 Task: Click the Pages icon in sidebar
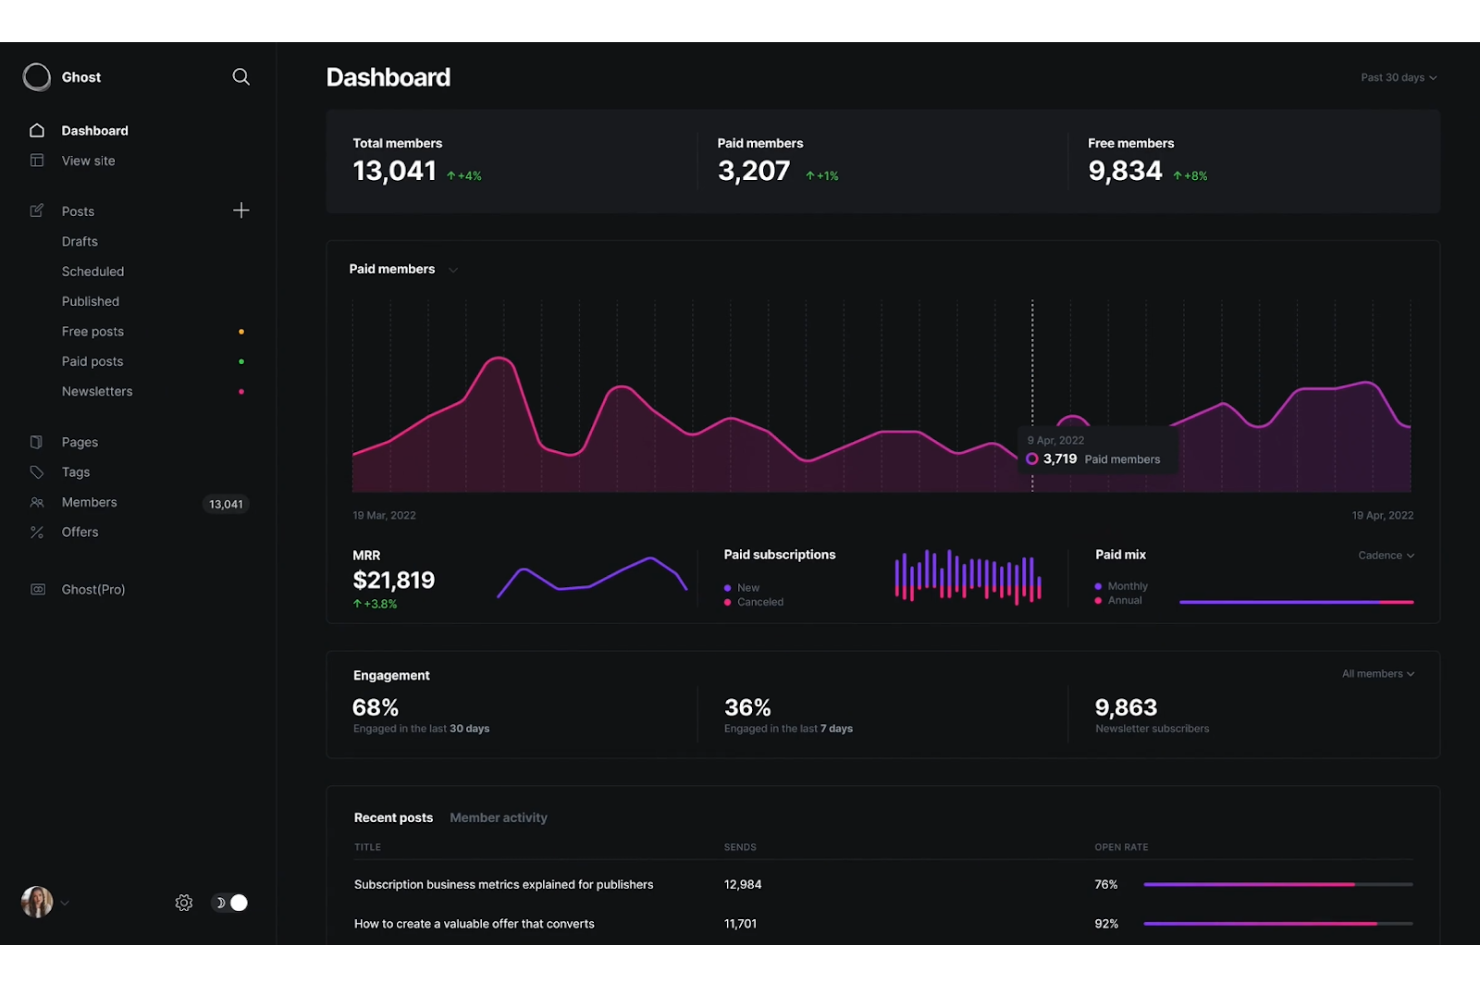tap(37, 442)
